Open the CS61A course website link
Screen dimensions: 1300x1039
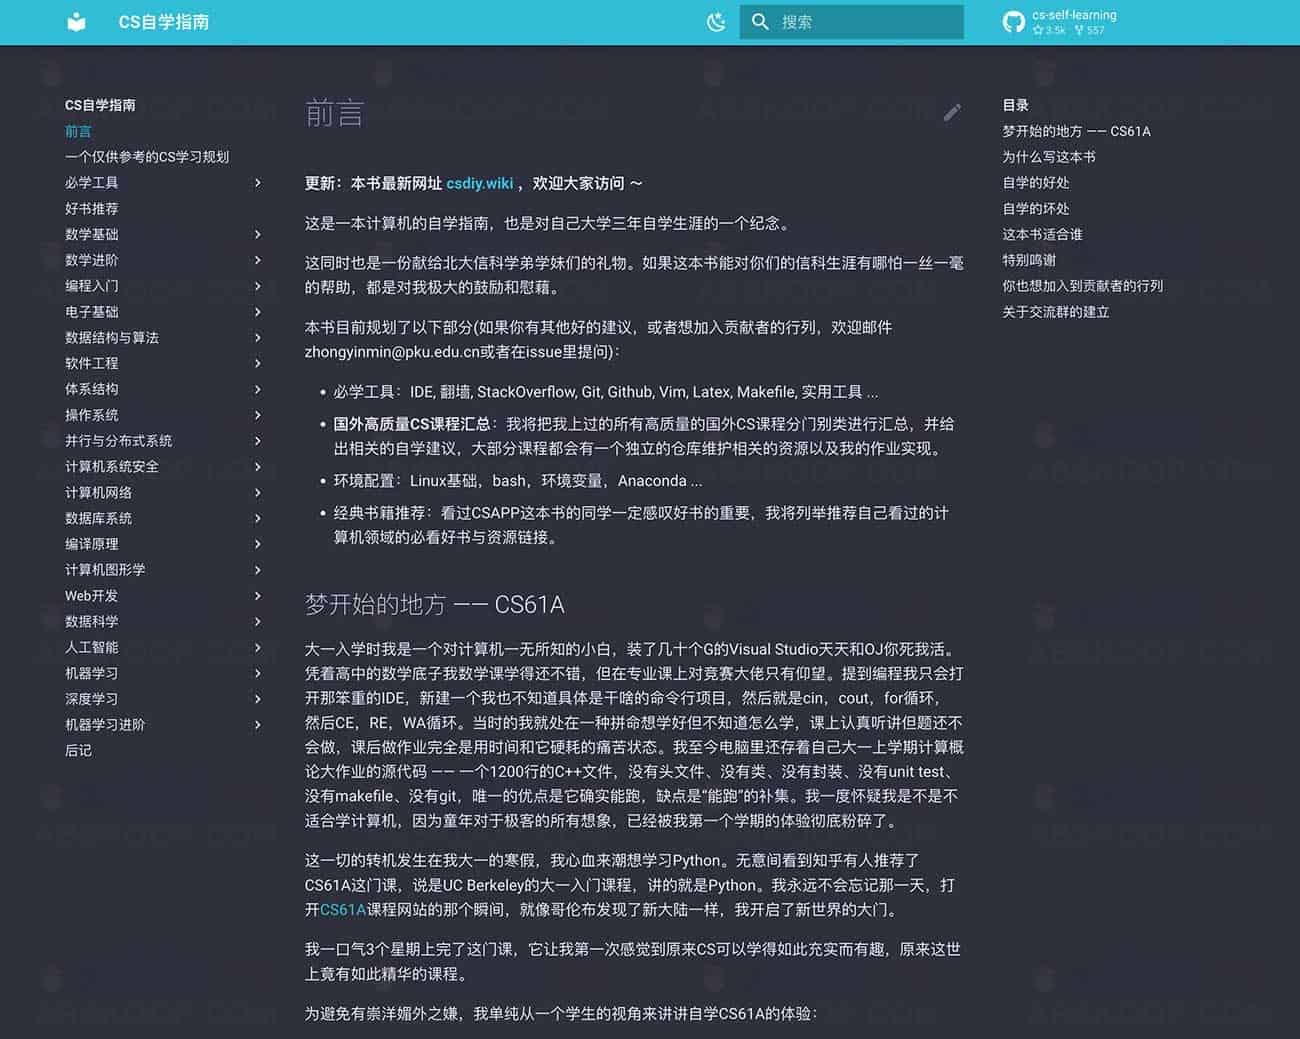343,909
